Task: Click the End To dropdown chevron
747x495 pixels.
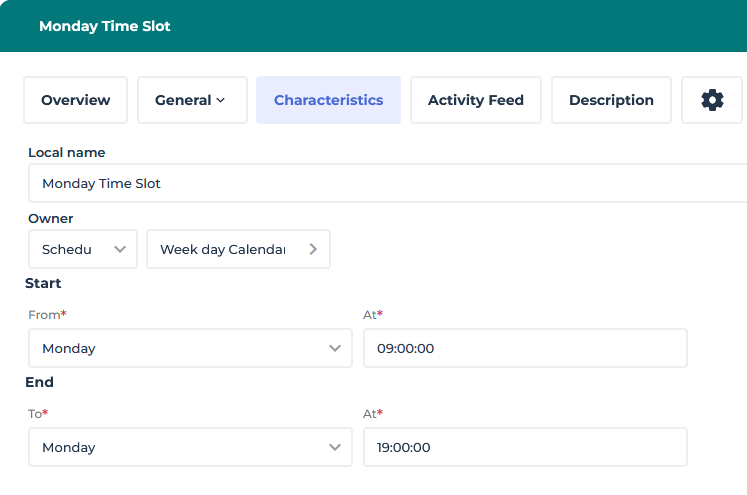Action: [x=335, y=447]
